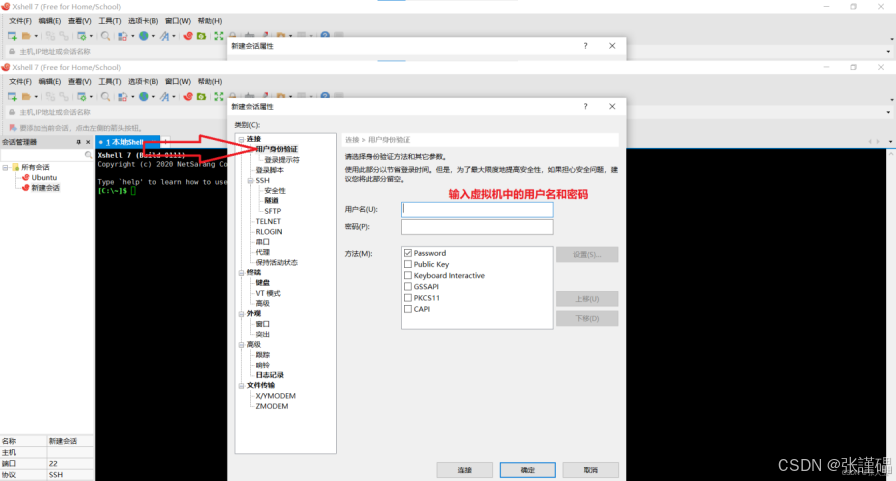Open 帮助(H) menu in upper Xshell window
The width and height of the screenshot is (896, 481).
coord(210,21)
